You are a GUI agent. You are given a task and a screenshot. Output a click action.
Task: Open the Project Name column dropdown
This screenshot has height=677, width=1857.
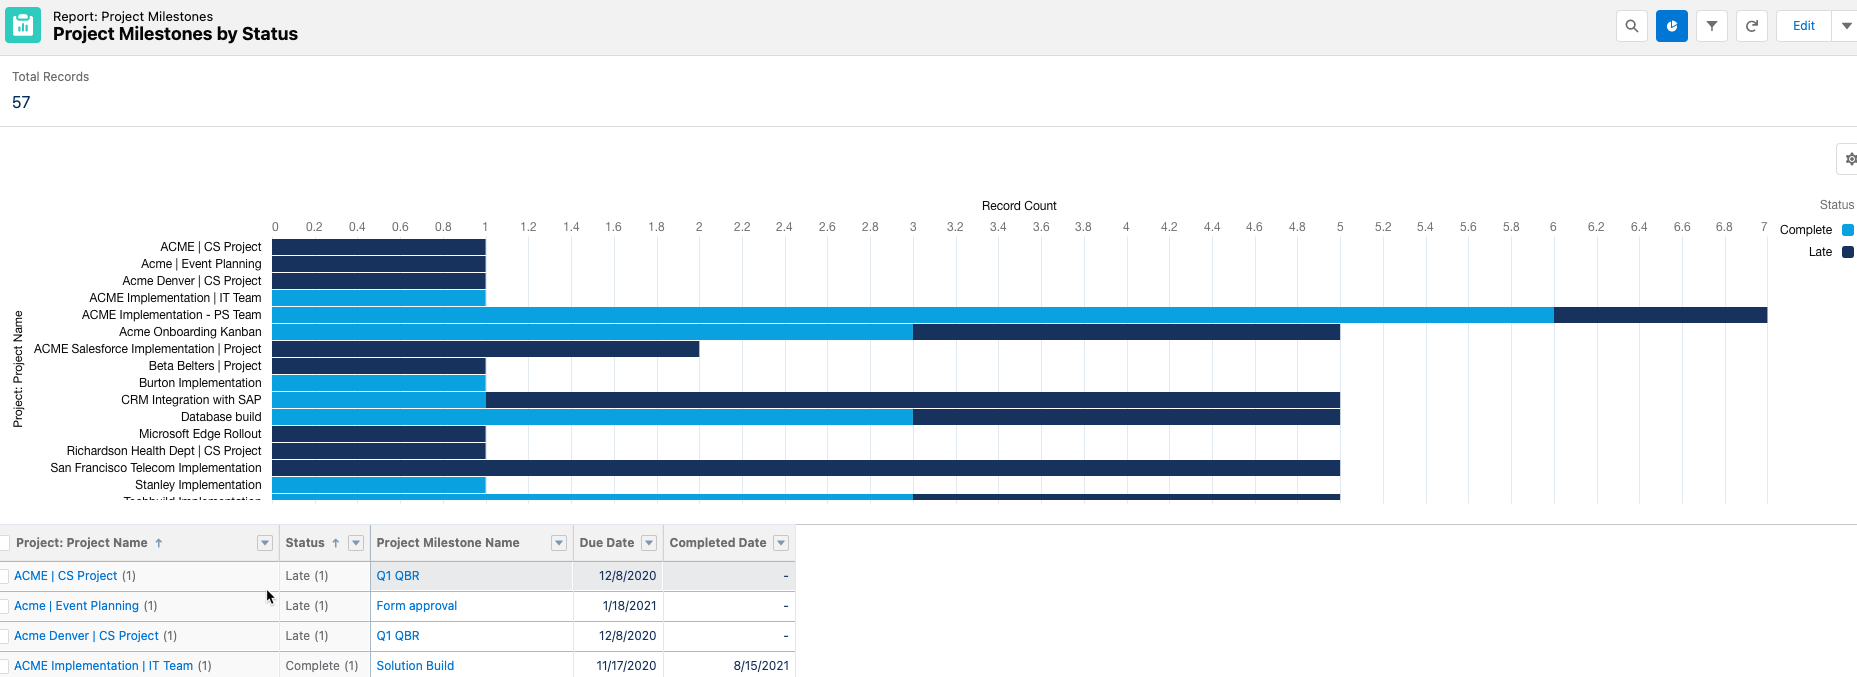tap(265, 543)
